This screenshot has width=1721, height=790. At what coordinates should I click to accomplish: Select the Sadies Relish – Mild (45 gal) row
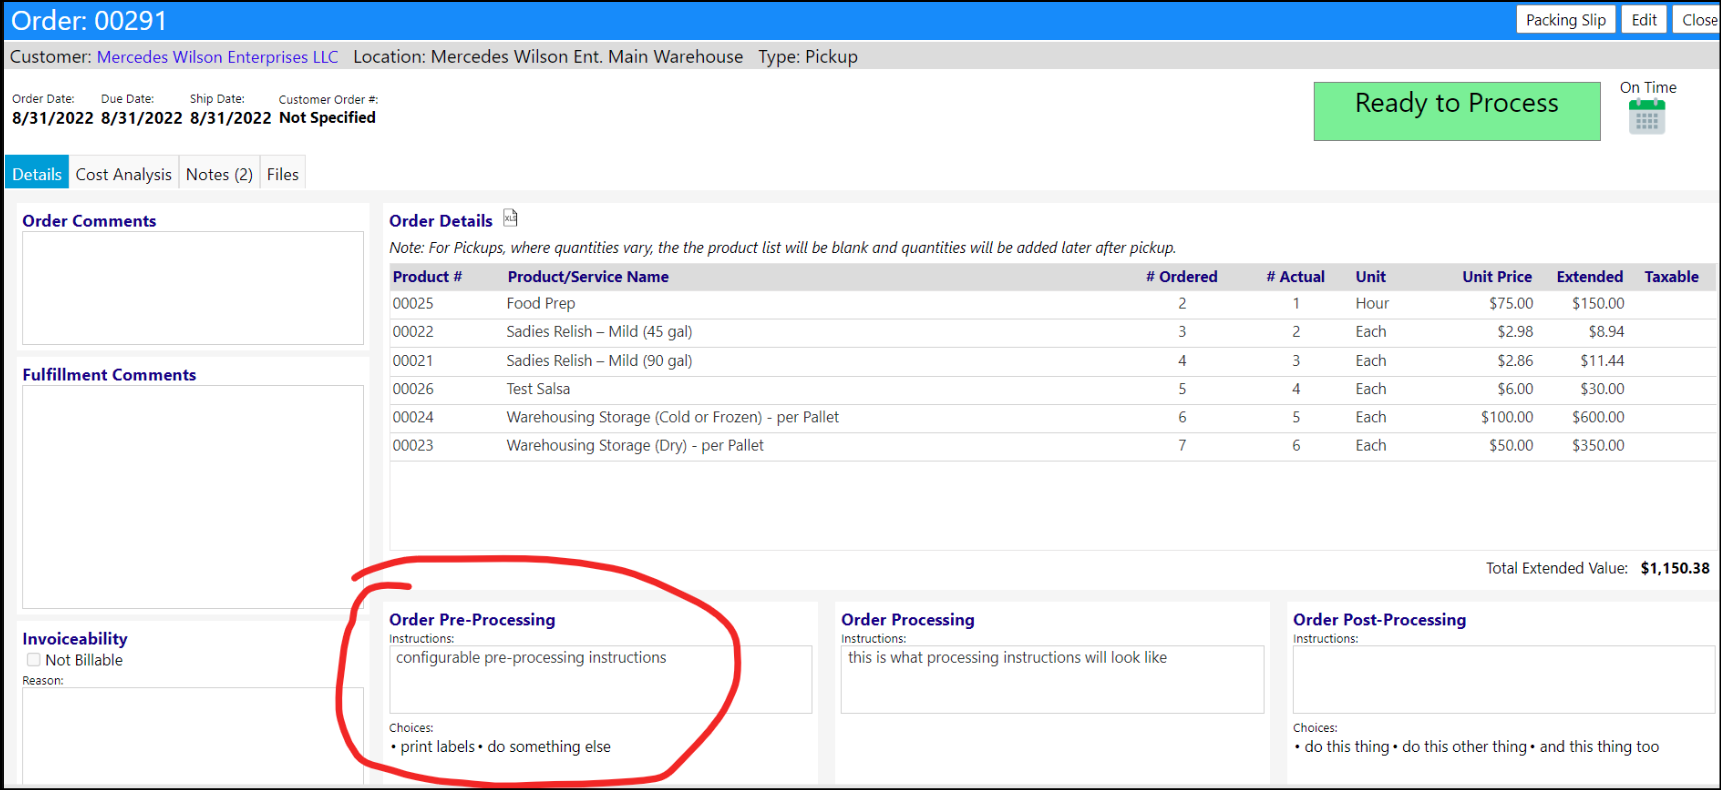(1054, 332)
